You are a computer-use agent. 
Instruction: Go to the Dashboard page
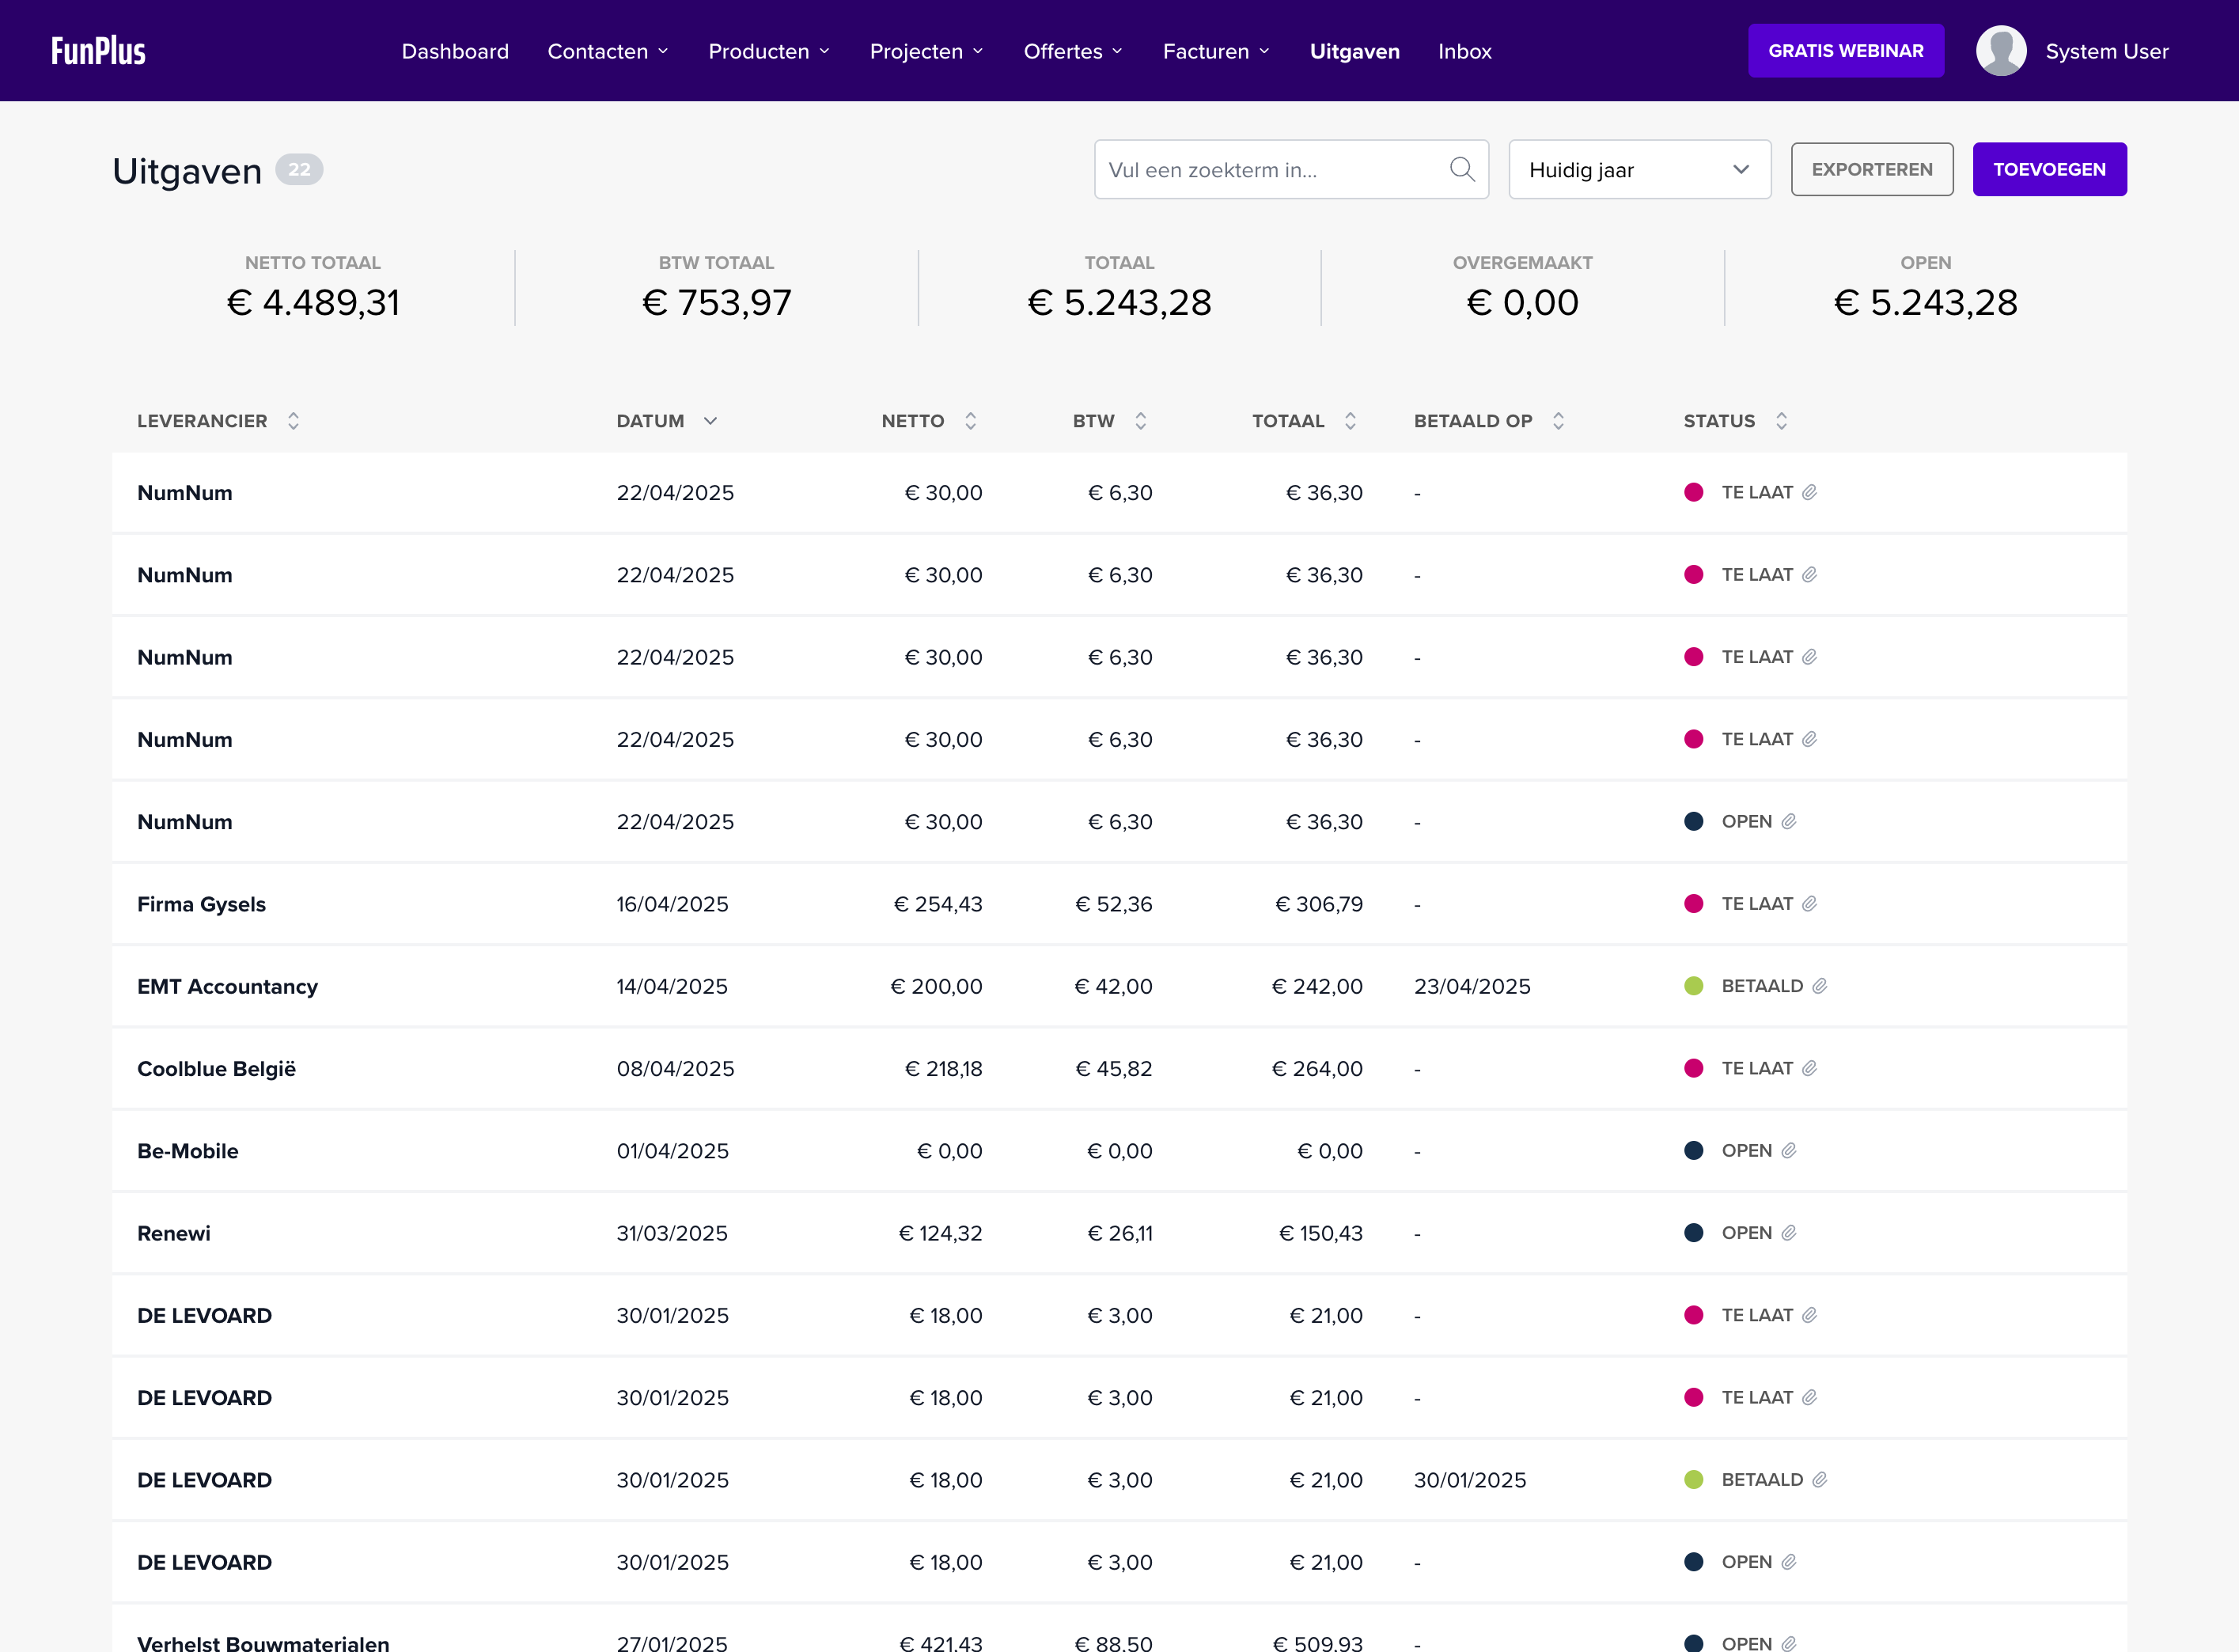455,51
